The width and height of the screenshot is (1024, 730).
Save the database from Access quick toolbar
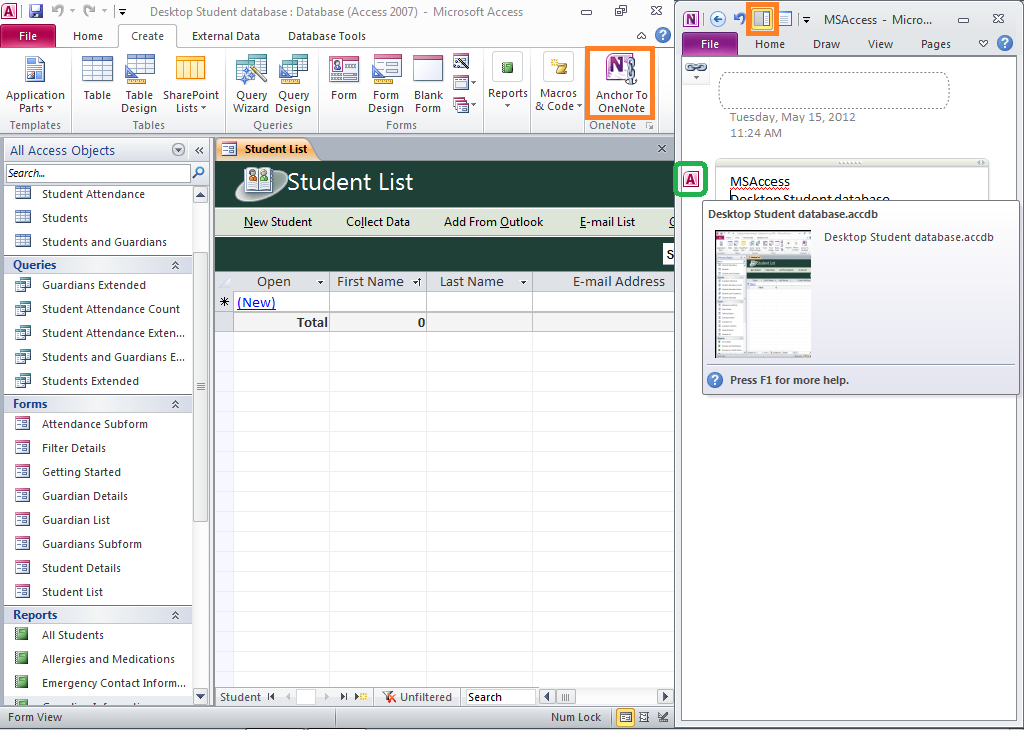(36, 11)
